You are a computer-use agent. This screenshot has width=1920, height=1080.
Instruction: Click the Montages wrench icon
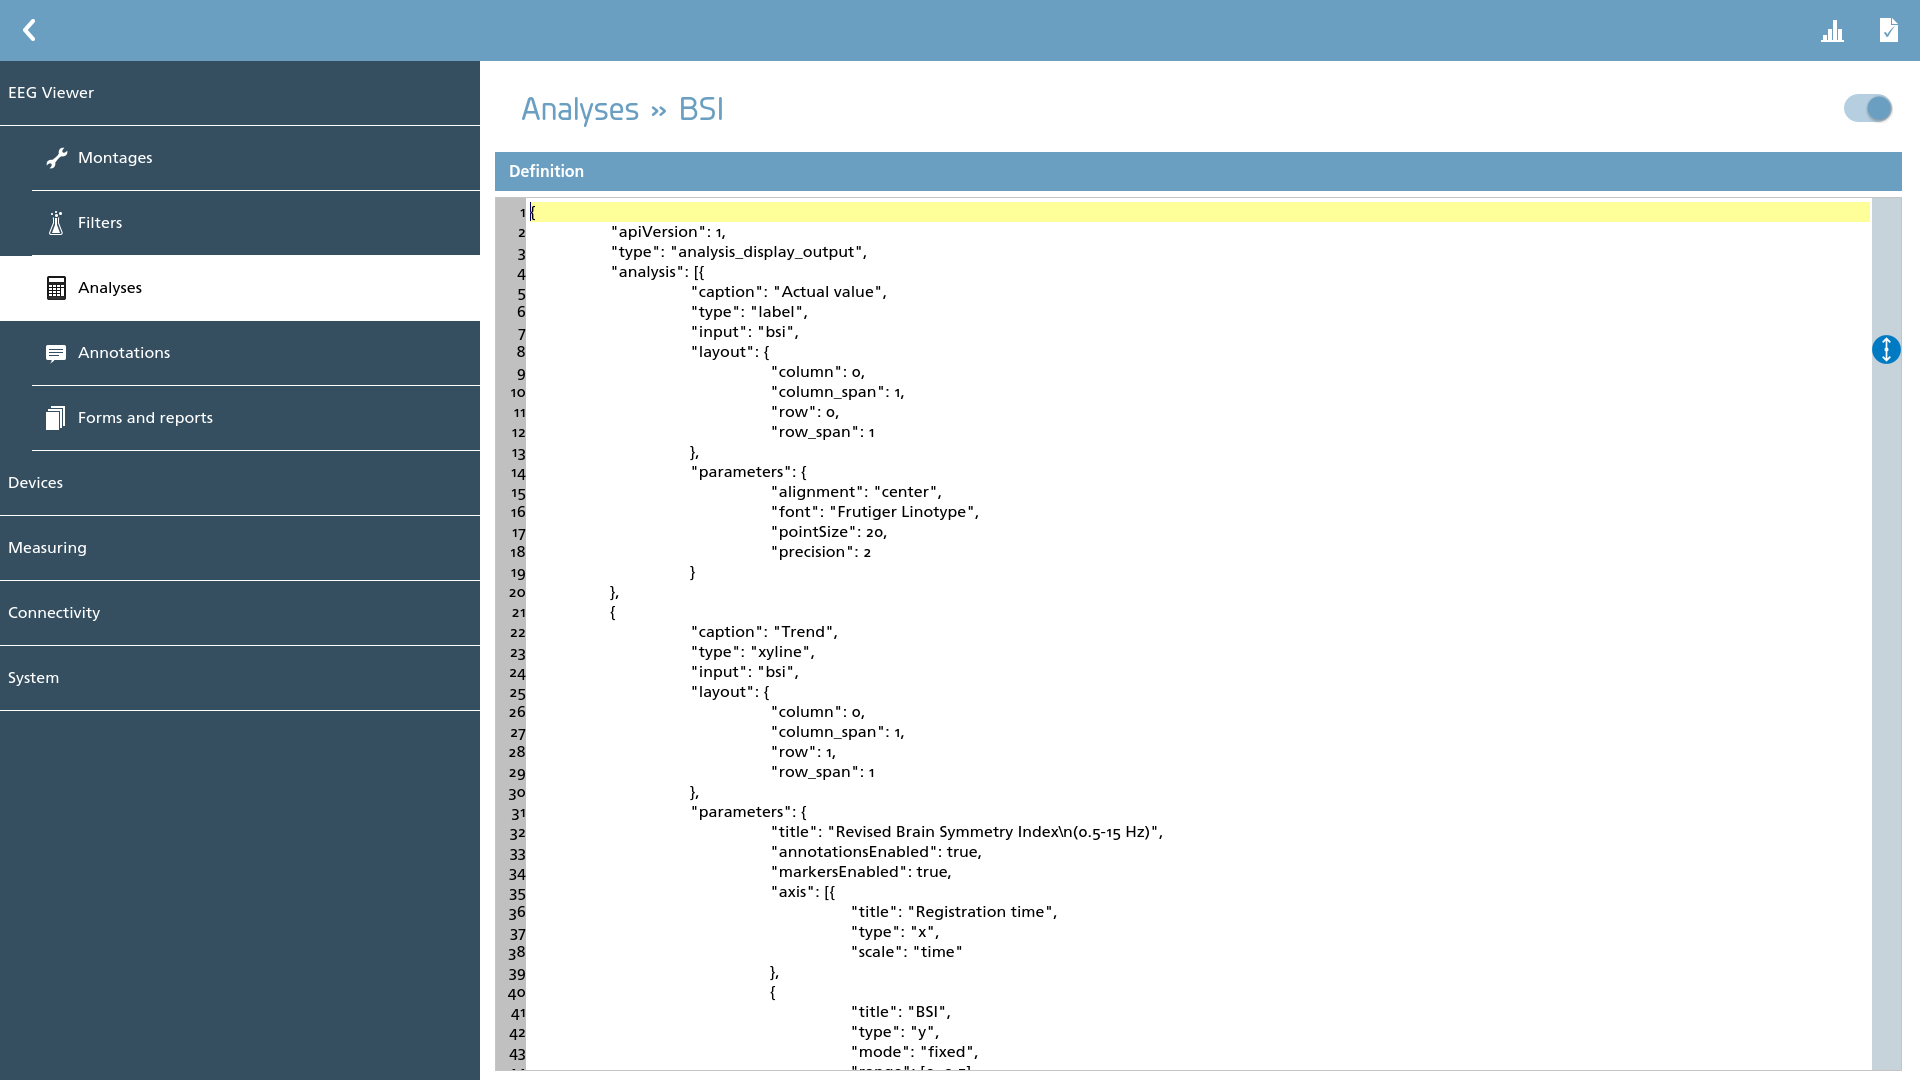[56, 158]
